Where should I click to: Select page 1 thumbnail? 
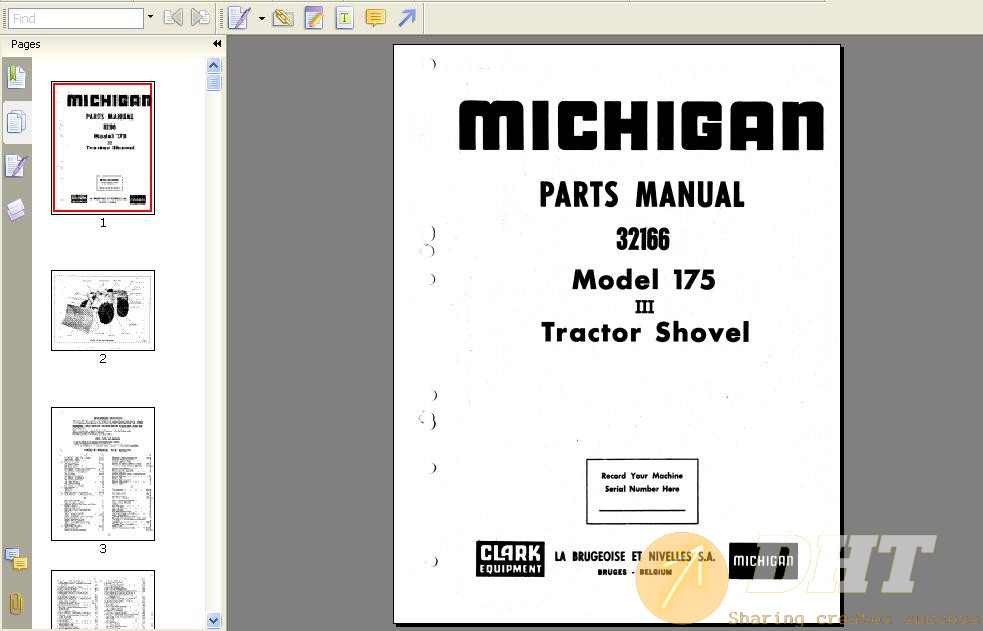tap(103, 148)
